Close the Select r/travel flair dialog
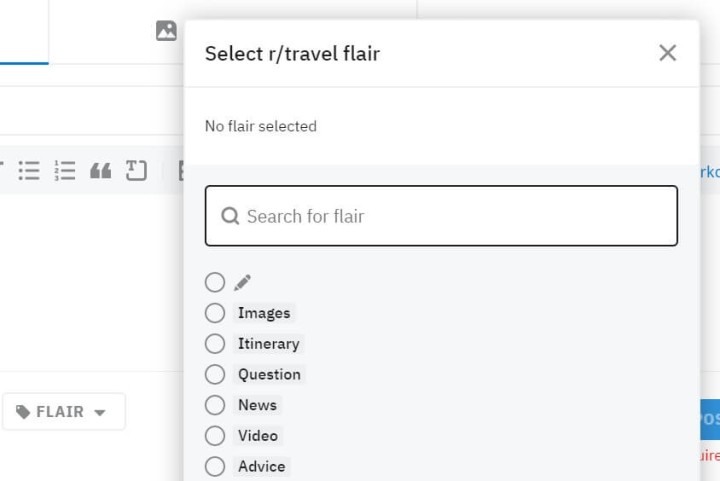720x481 pixels. [667, 53]
